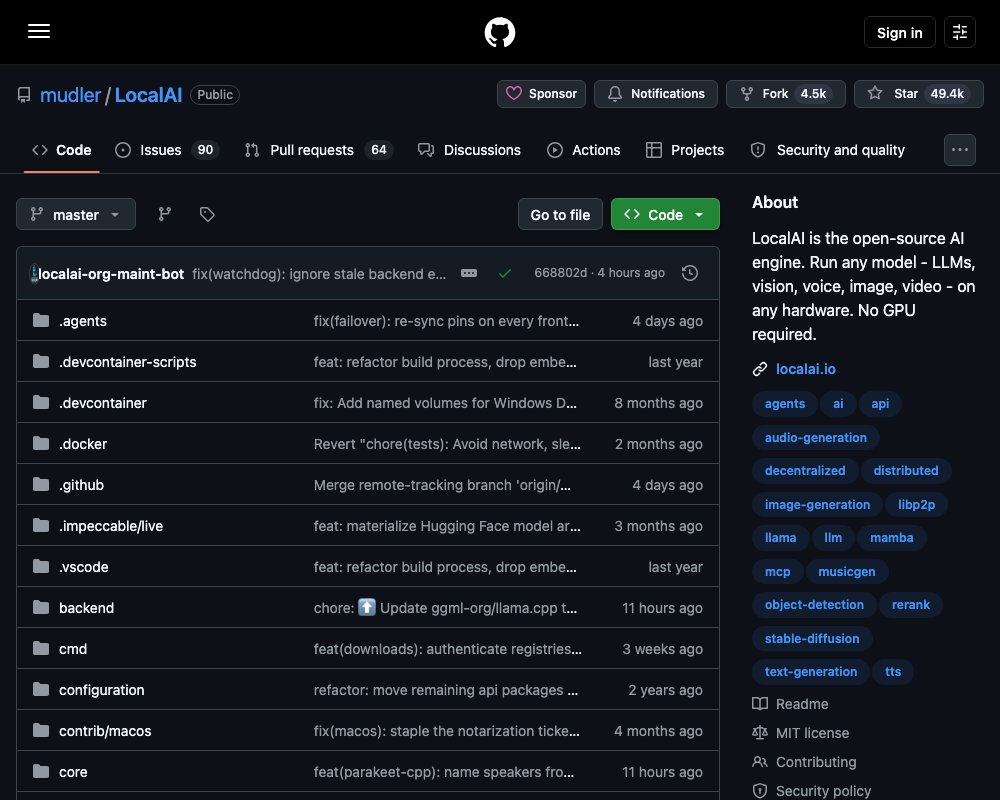The height and width of the screenshot is (800, 1000).
Task: Open the appearance settings icon beside Sign in
Action: pyautogui.click(x=959, y=32)
